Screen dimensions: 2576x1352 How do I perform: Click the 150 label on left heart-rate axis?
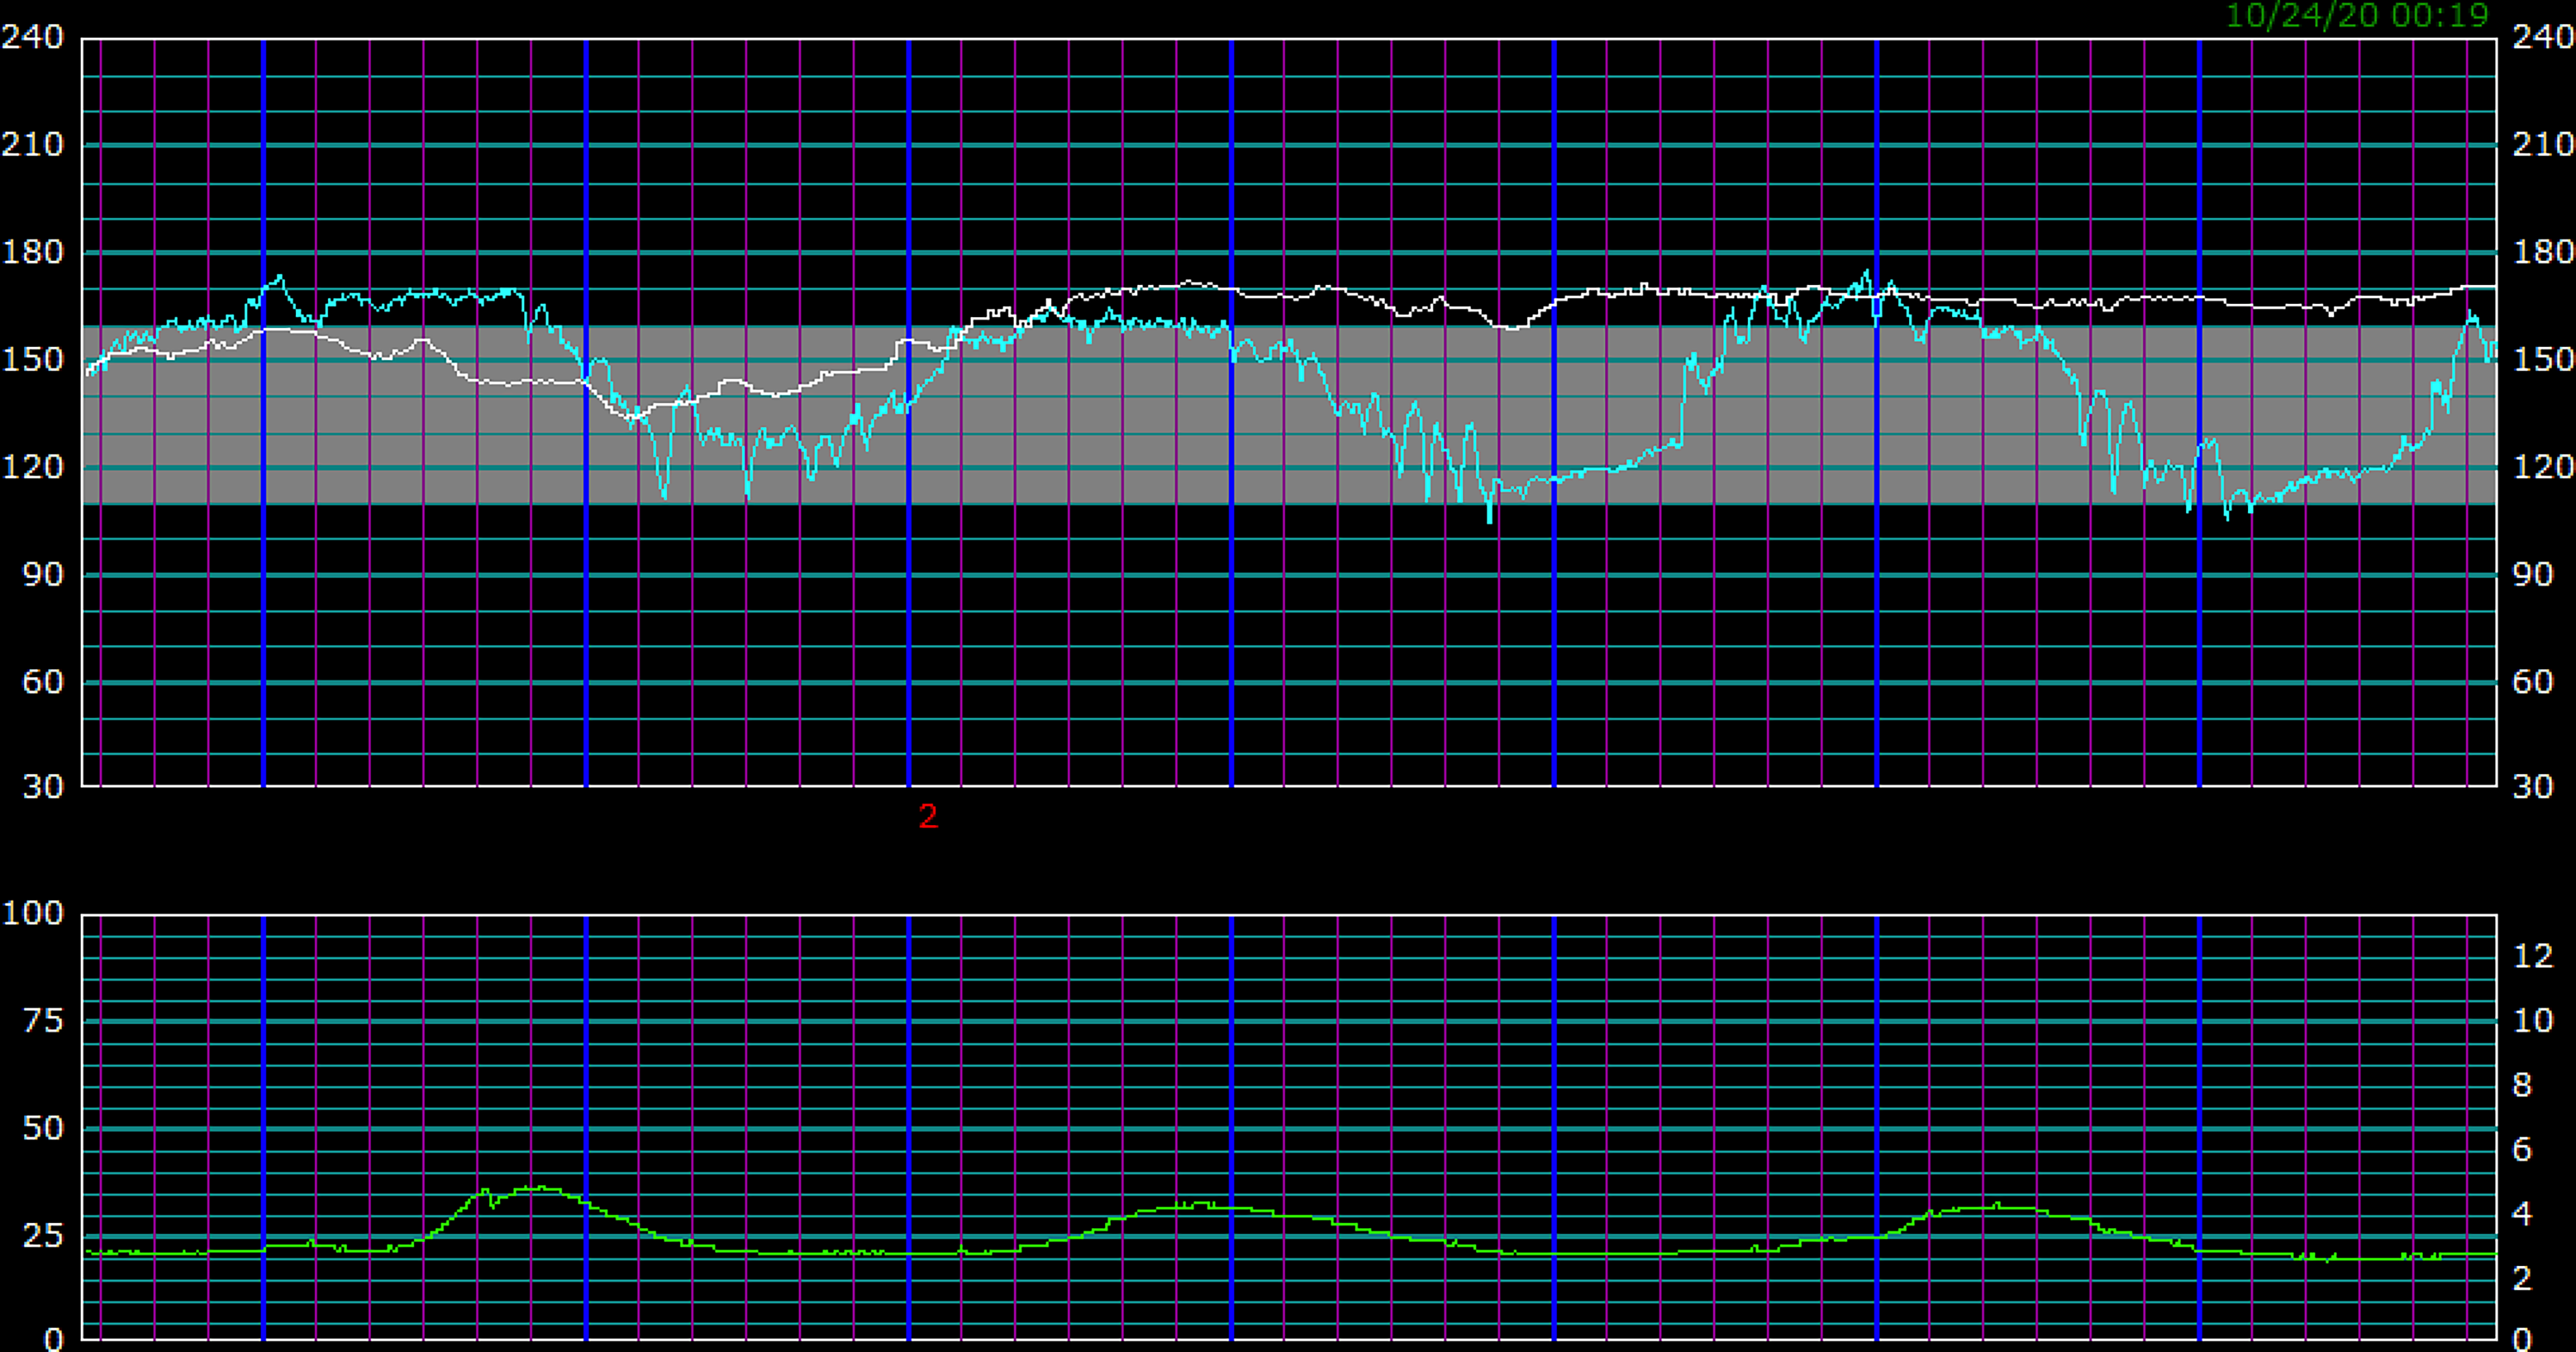[x=32, y=360]
